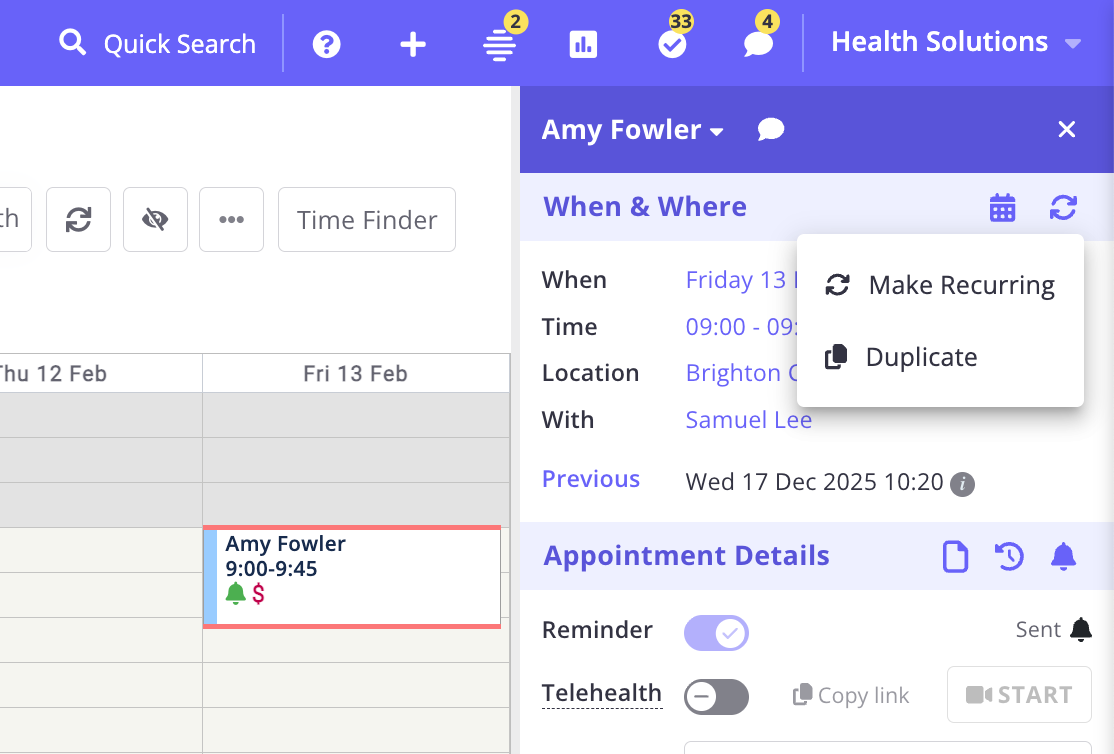Open tasks checkmark icon with badge 33

pos(672,45)
